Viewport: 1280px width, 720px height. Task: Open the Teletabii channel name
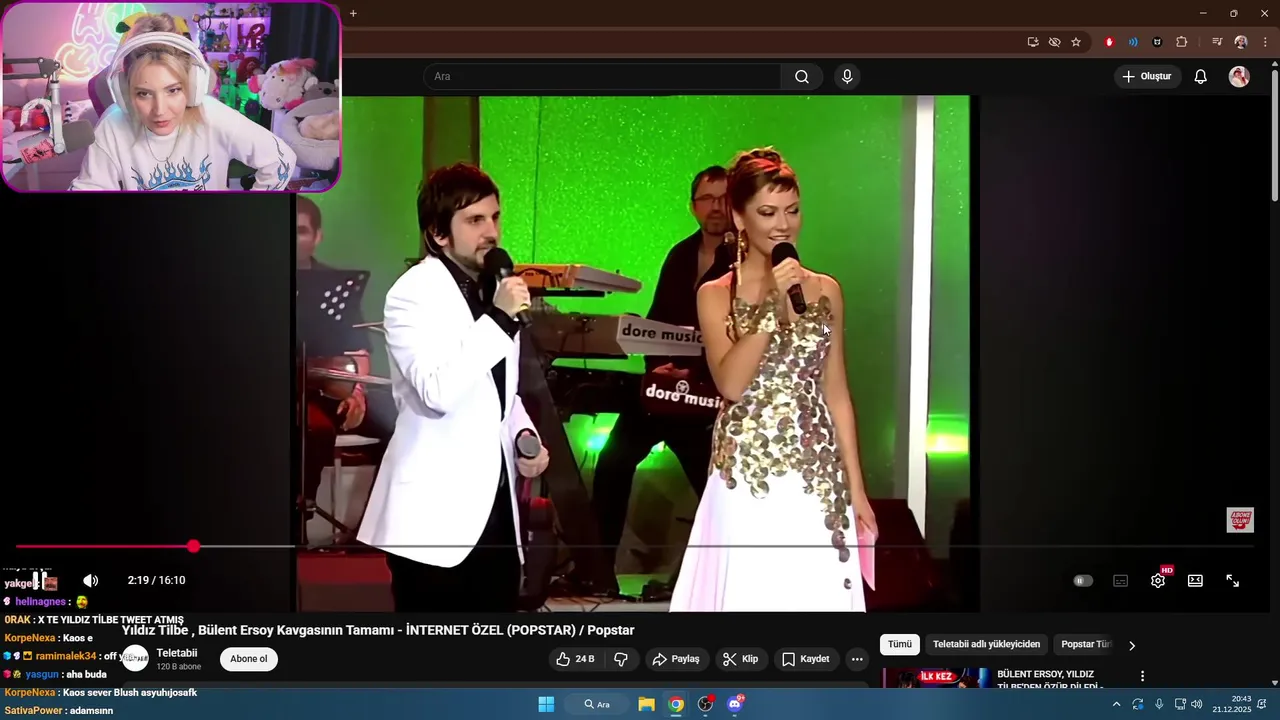177,653
